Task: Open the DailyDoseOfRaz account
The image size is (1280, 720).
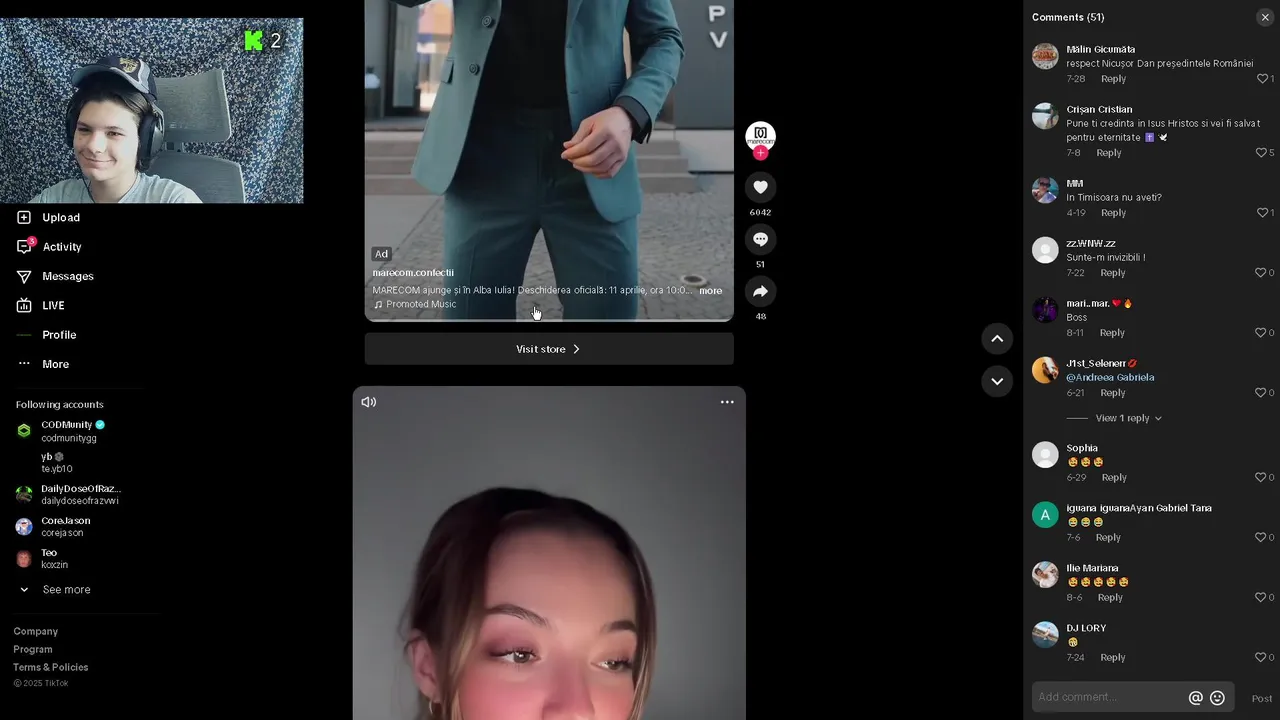Action: (x=70, y=494)
